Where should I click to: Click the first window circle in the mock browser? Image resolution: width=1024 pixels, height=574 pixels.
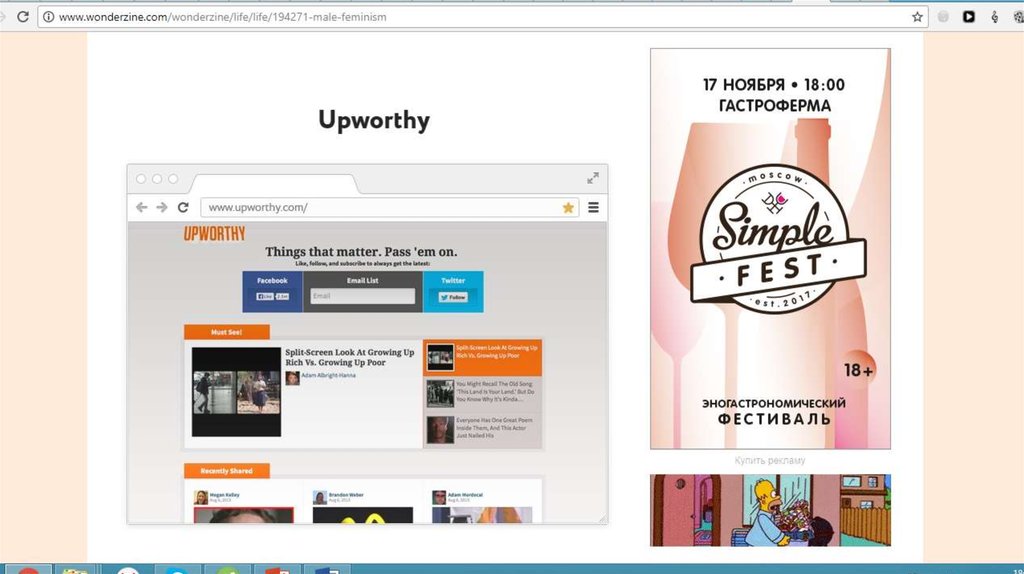[141, 178]
